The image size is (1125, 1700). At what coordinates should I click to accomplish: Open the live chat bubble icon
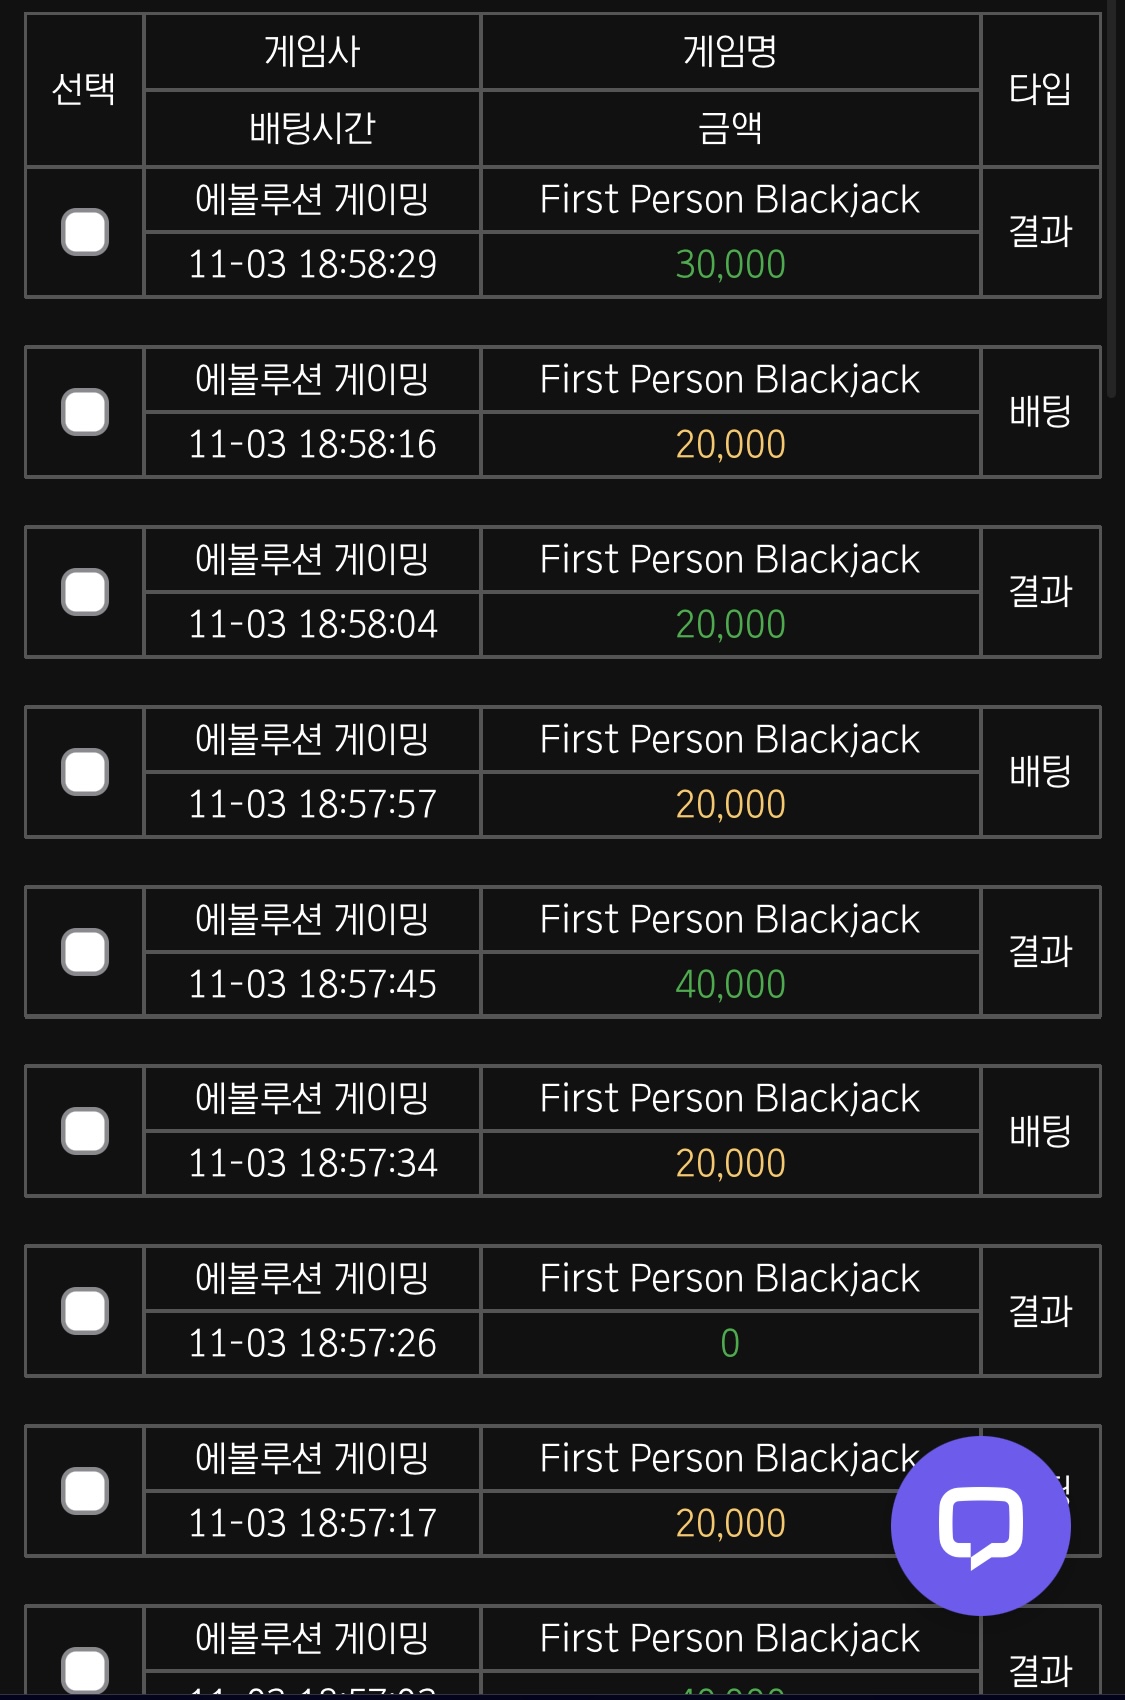coord(980,1525)
